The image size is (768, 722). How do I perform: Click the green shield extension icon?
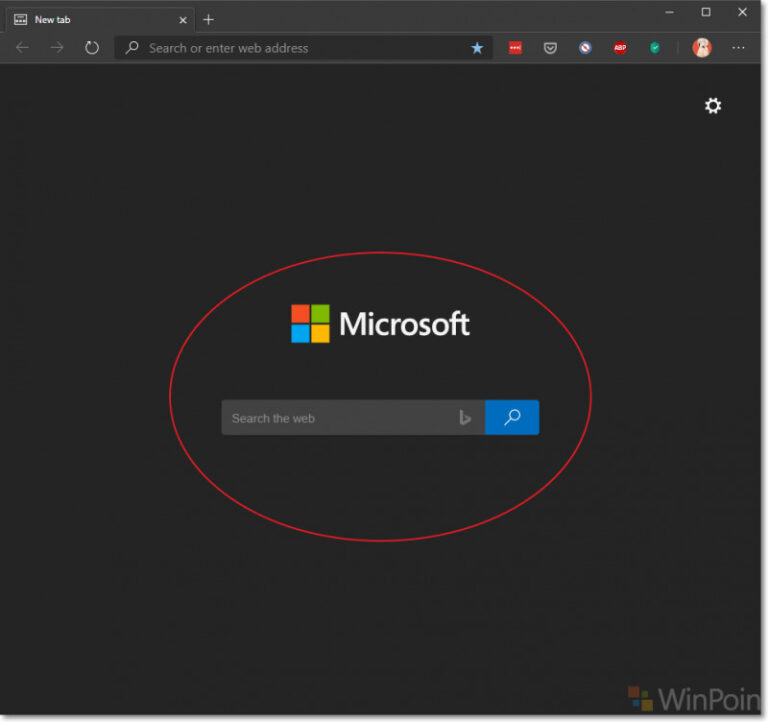click(655, 48)
